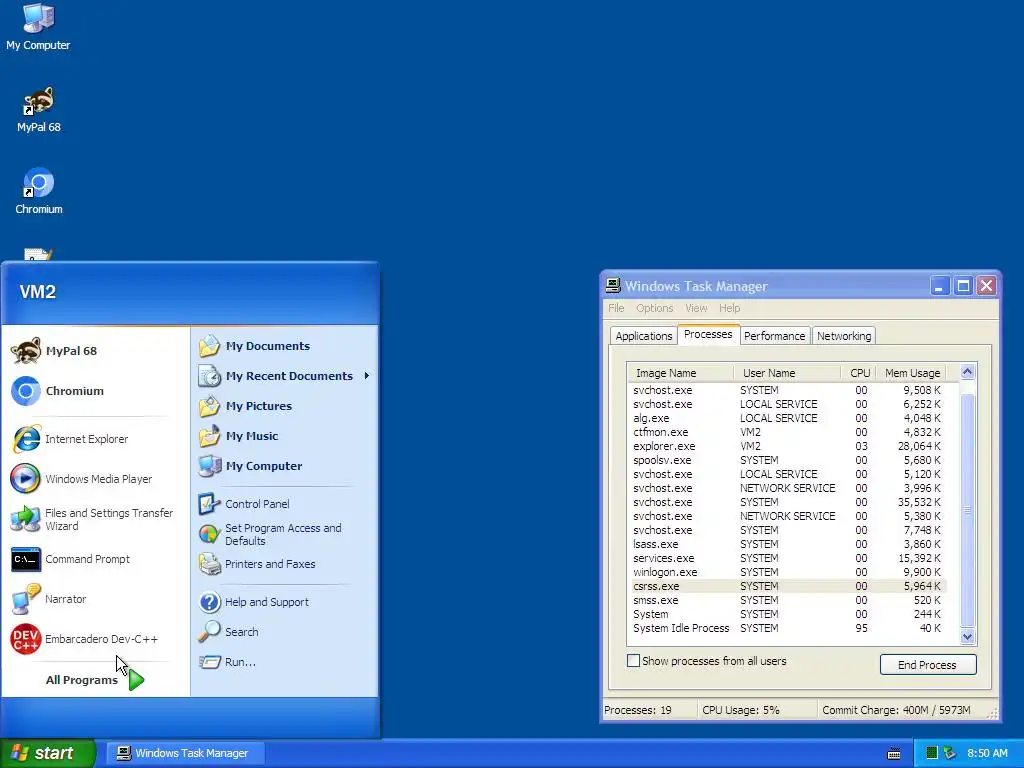
Task: Click the 8:50 AM taskbar clock
Action: 987,753
